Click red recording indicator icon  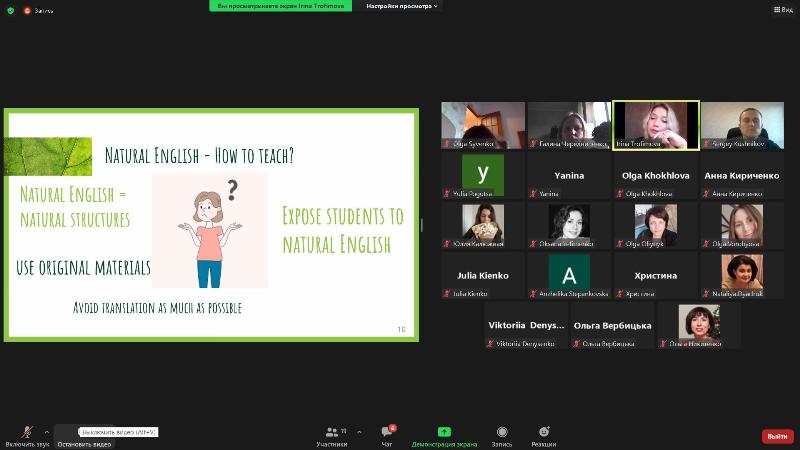pyautogui.click(x=27, y=10)
